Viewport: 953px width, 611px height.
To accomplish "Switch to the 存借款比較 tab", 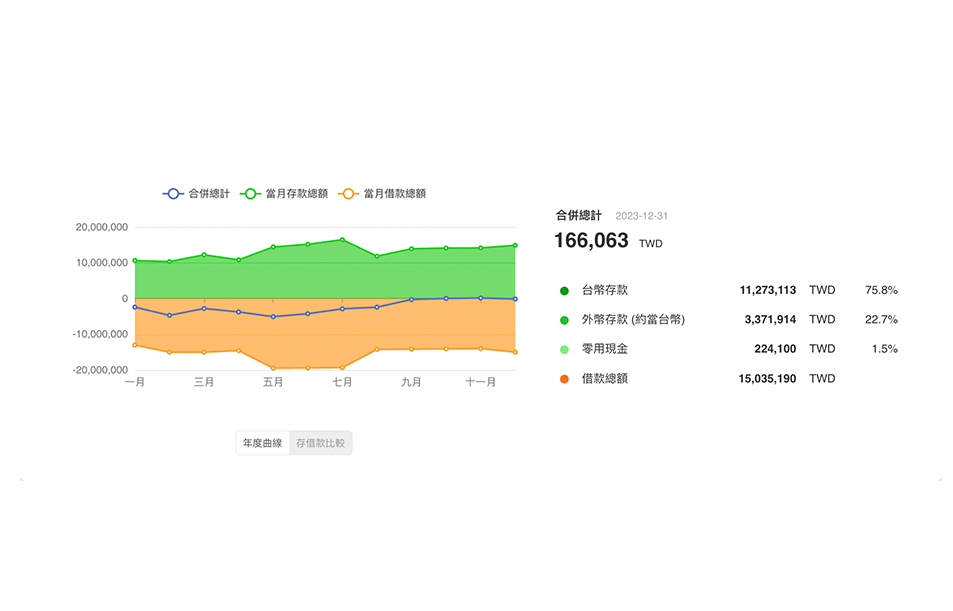I will click(320, 443).
